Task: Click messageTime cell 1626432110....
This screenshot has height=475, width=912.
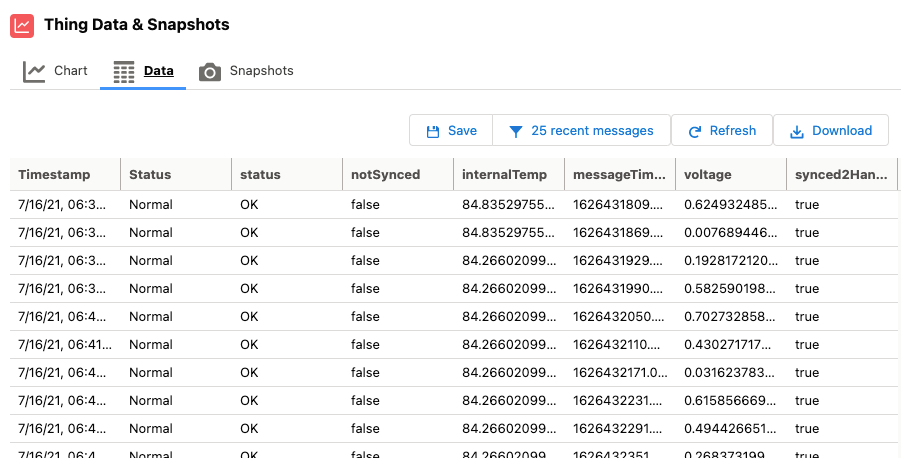Action: [x=617, y=344]
